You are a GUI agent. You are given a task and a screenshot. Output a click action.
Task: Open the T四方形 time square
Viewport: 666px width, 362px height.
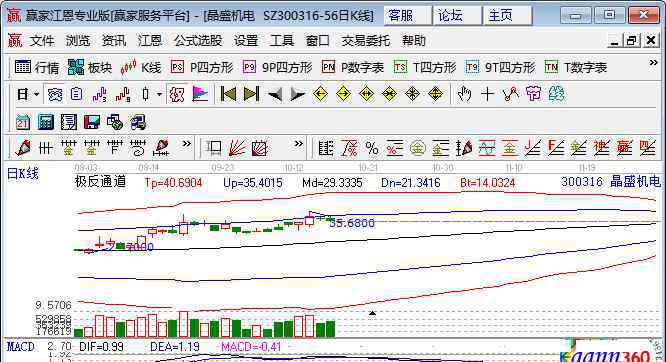[x=425, y=67]
